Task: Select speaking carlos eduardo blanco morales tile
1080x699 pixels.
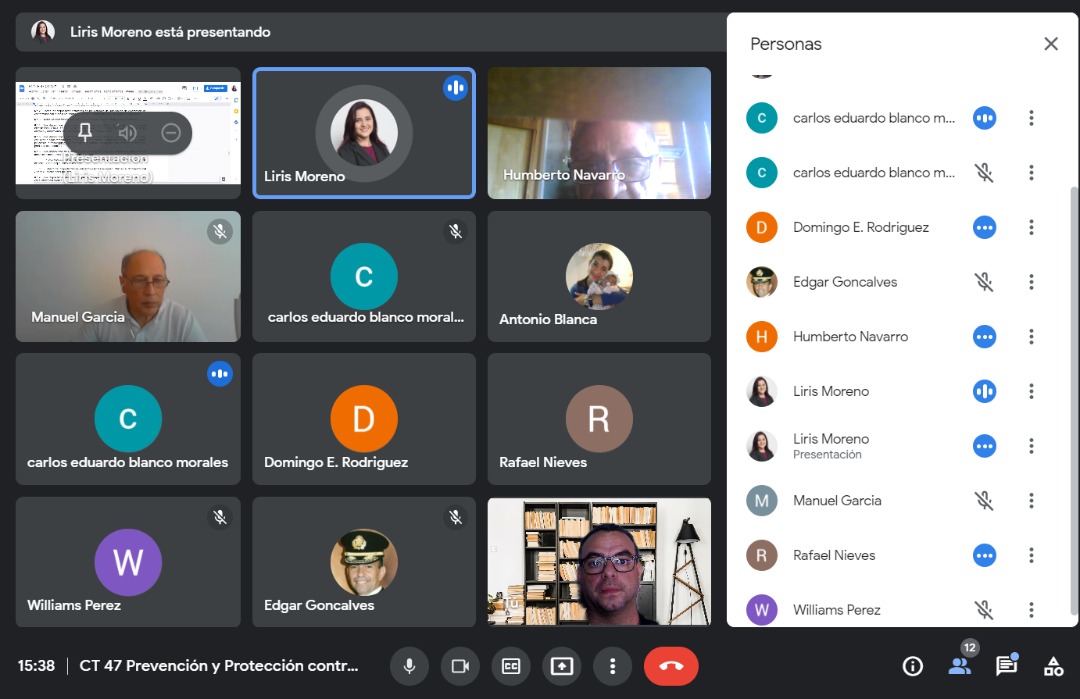Action: (x=128, y=419)
